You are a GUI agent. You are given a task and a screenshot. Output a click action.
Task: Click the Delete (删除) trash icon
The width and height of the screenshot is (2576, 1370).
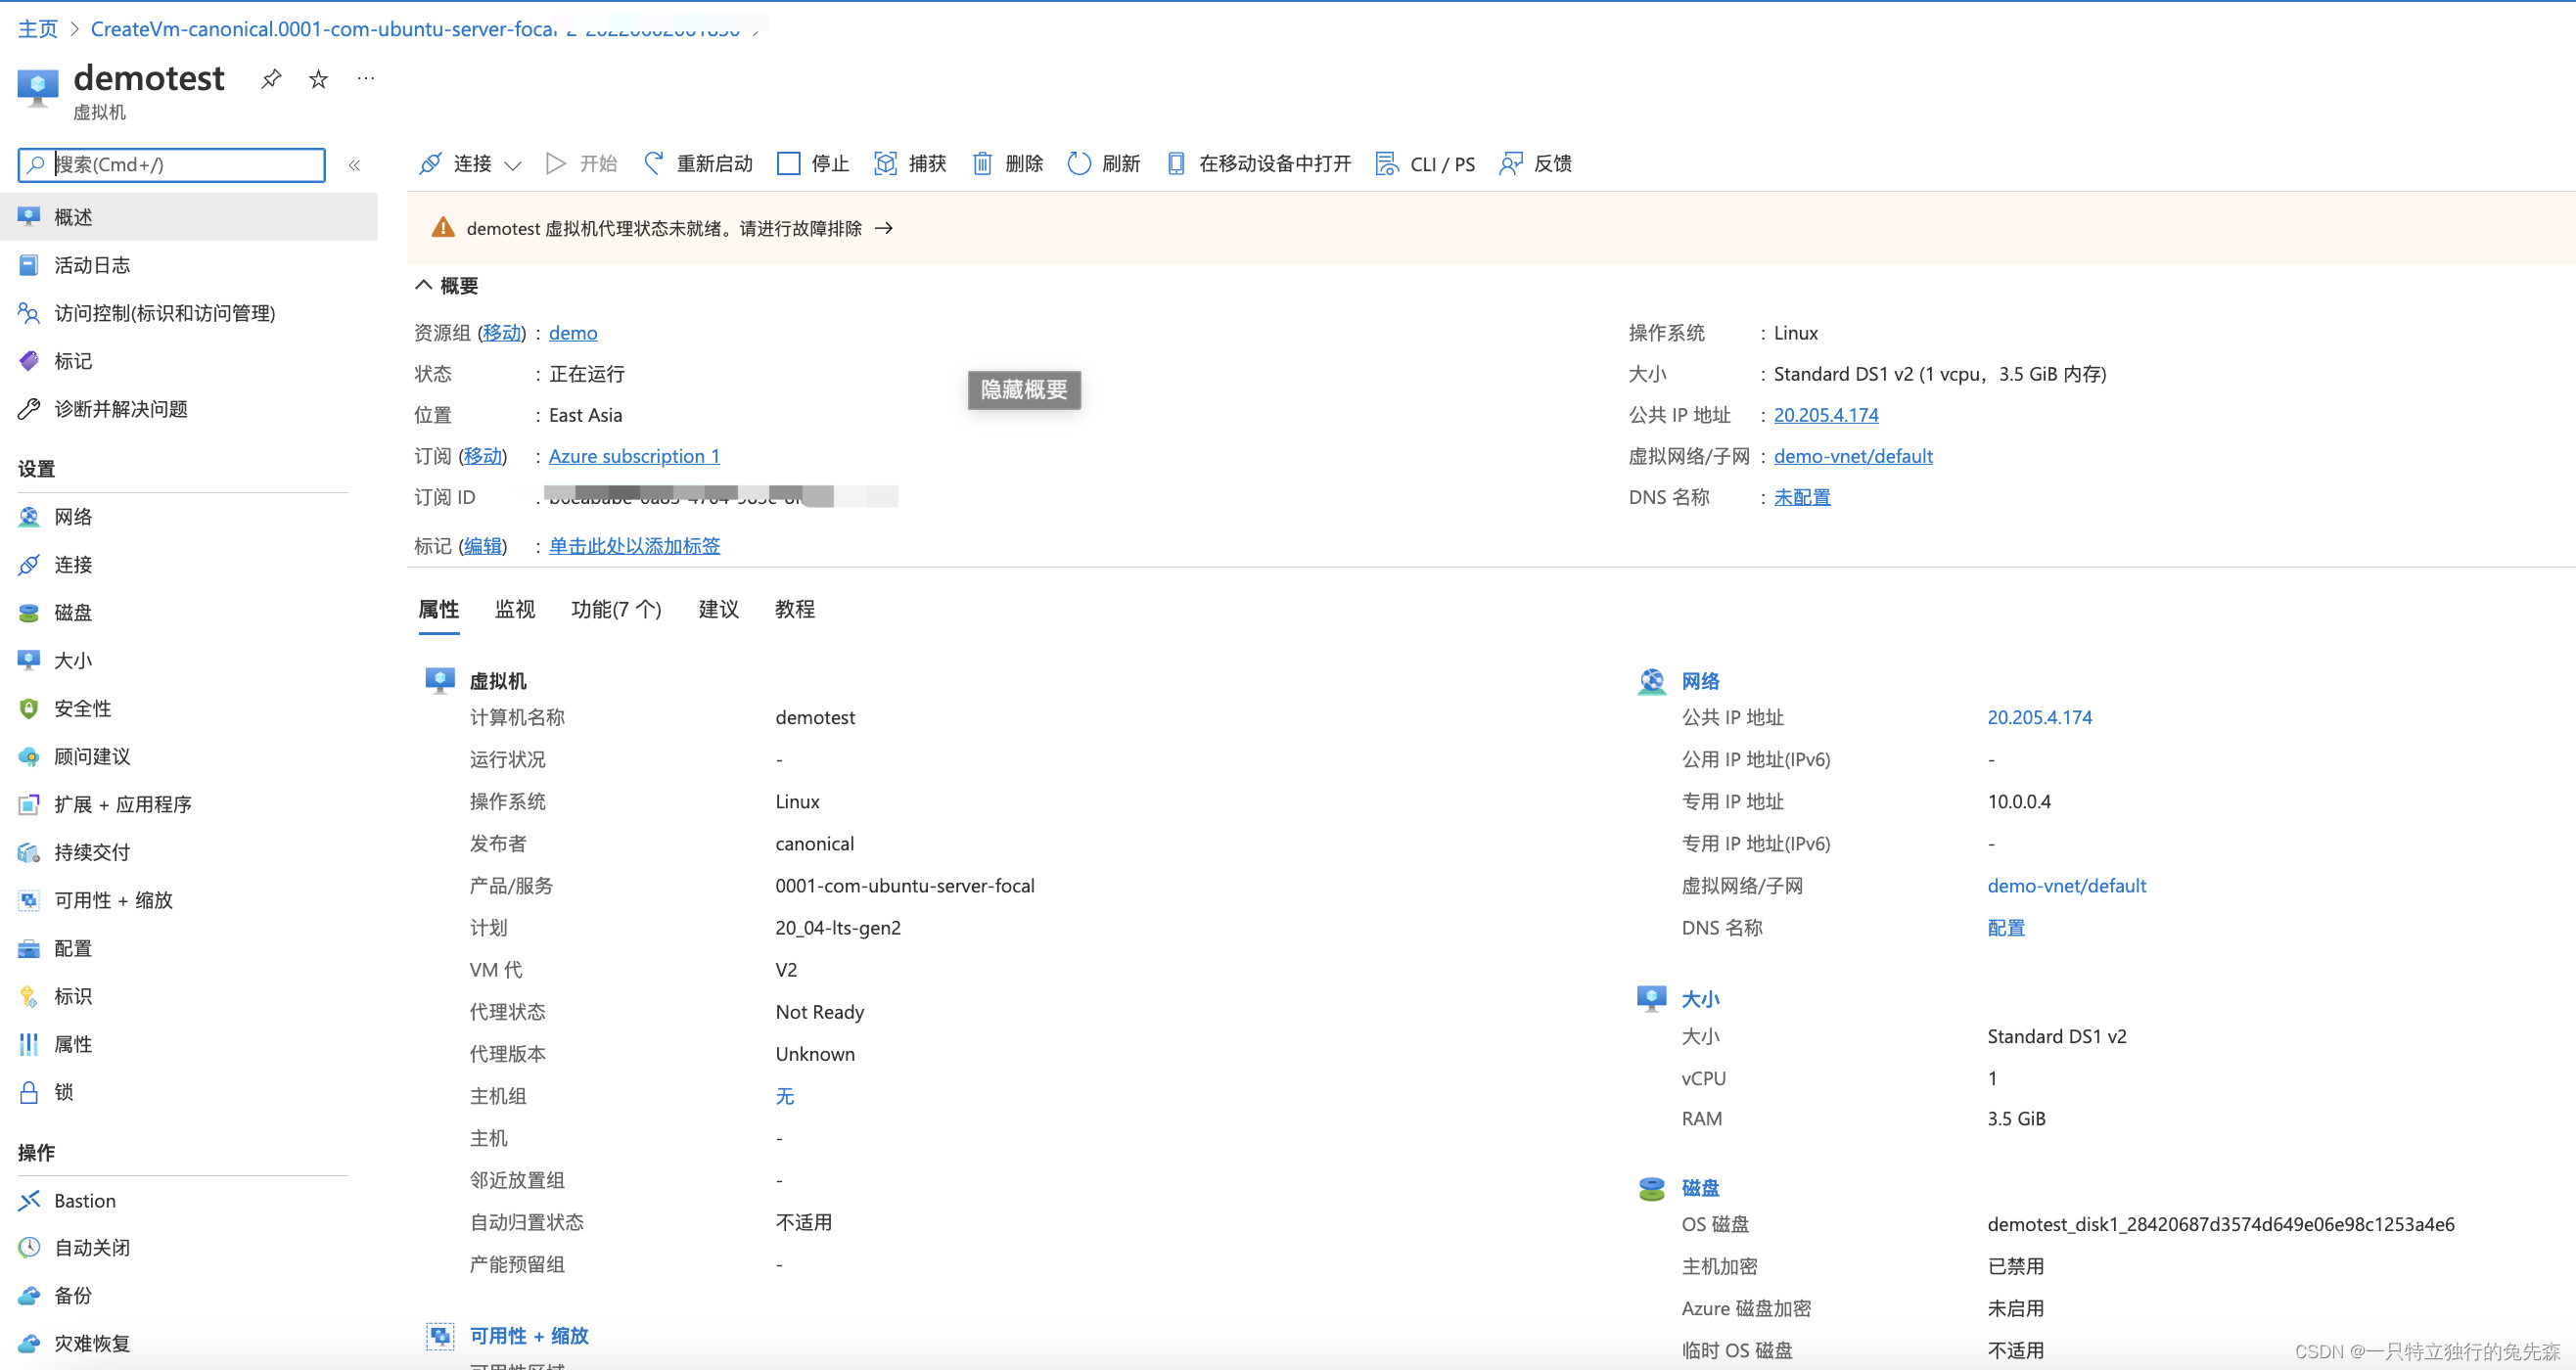(x=982, y=163)
